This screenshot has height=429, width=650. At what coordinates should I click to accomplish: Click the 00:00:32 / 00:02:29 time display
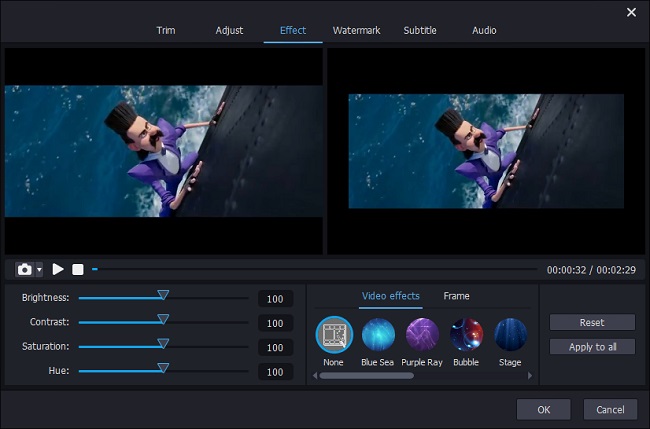[591, 270]
